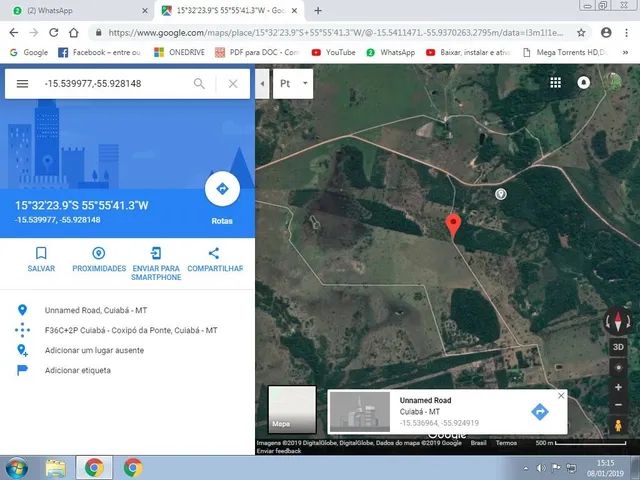This screenshot has height=480, width=640.
Task: Show hidden system tray icons
Action: click(526, 468)
